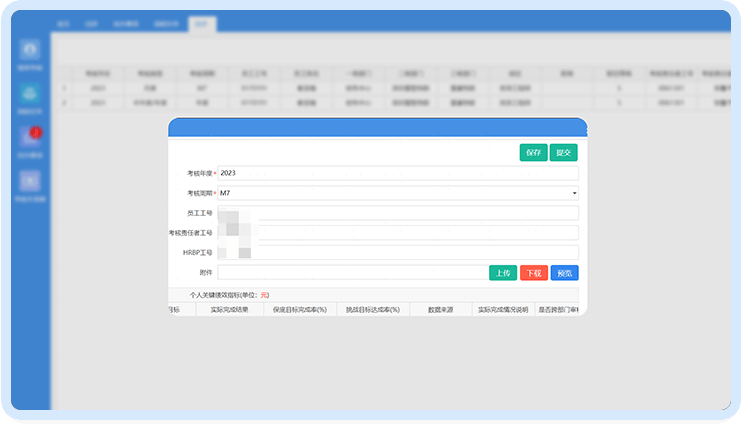This screenshot has width=742, height=429.
Task: Select the HRBP工号 input field
Action: pos(398,253)
